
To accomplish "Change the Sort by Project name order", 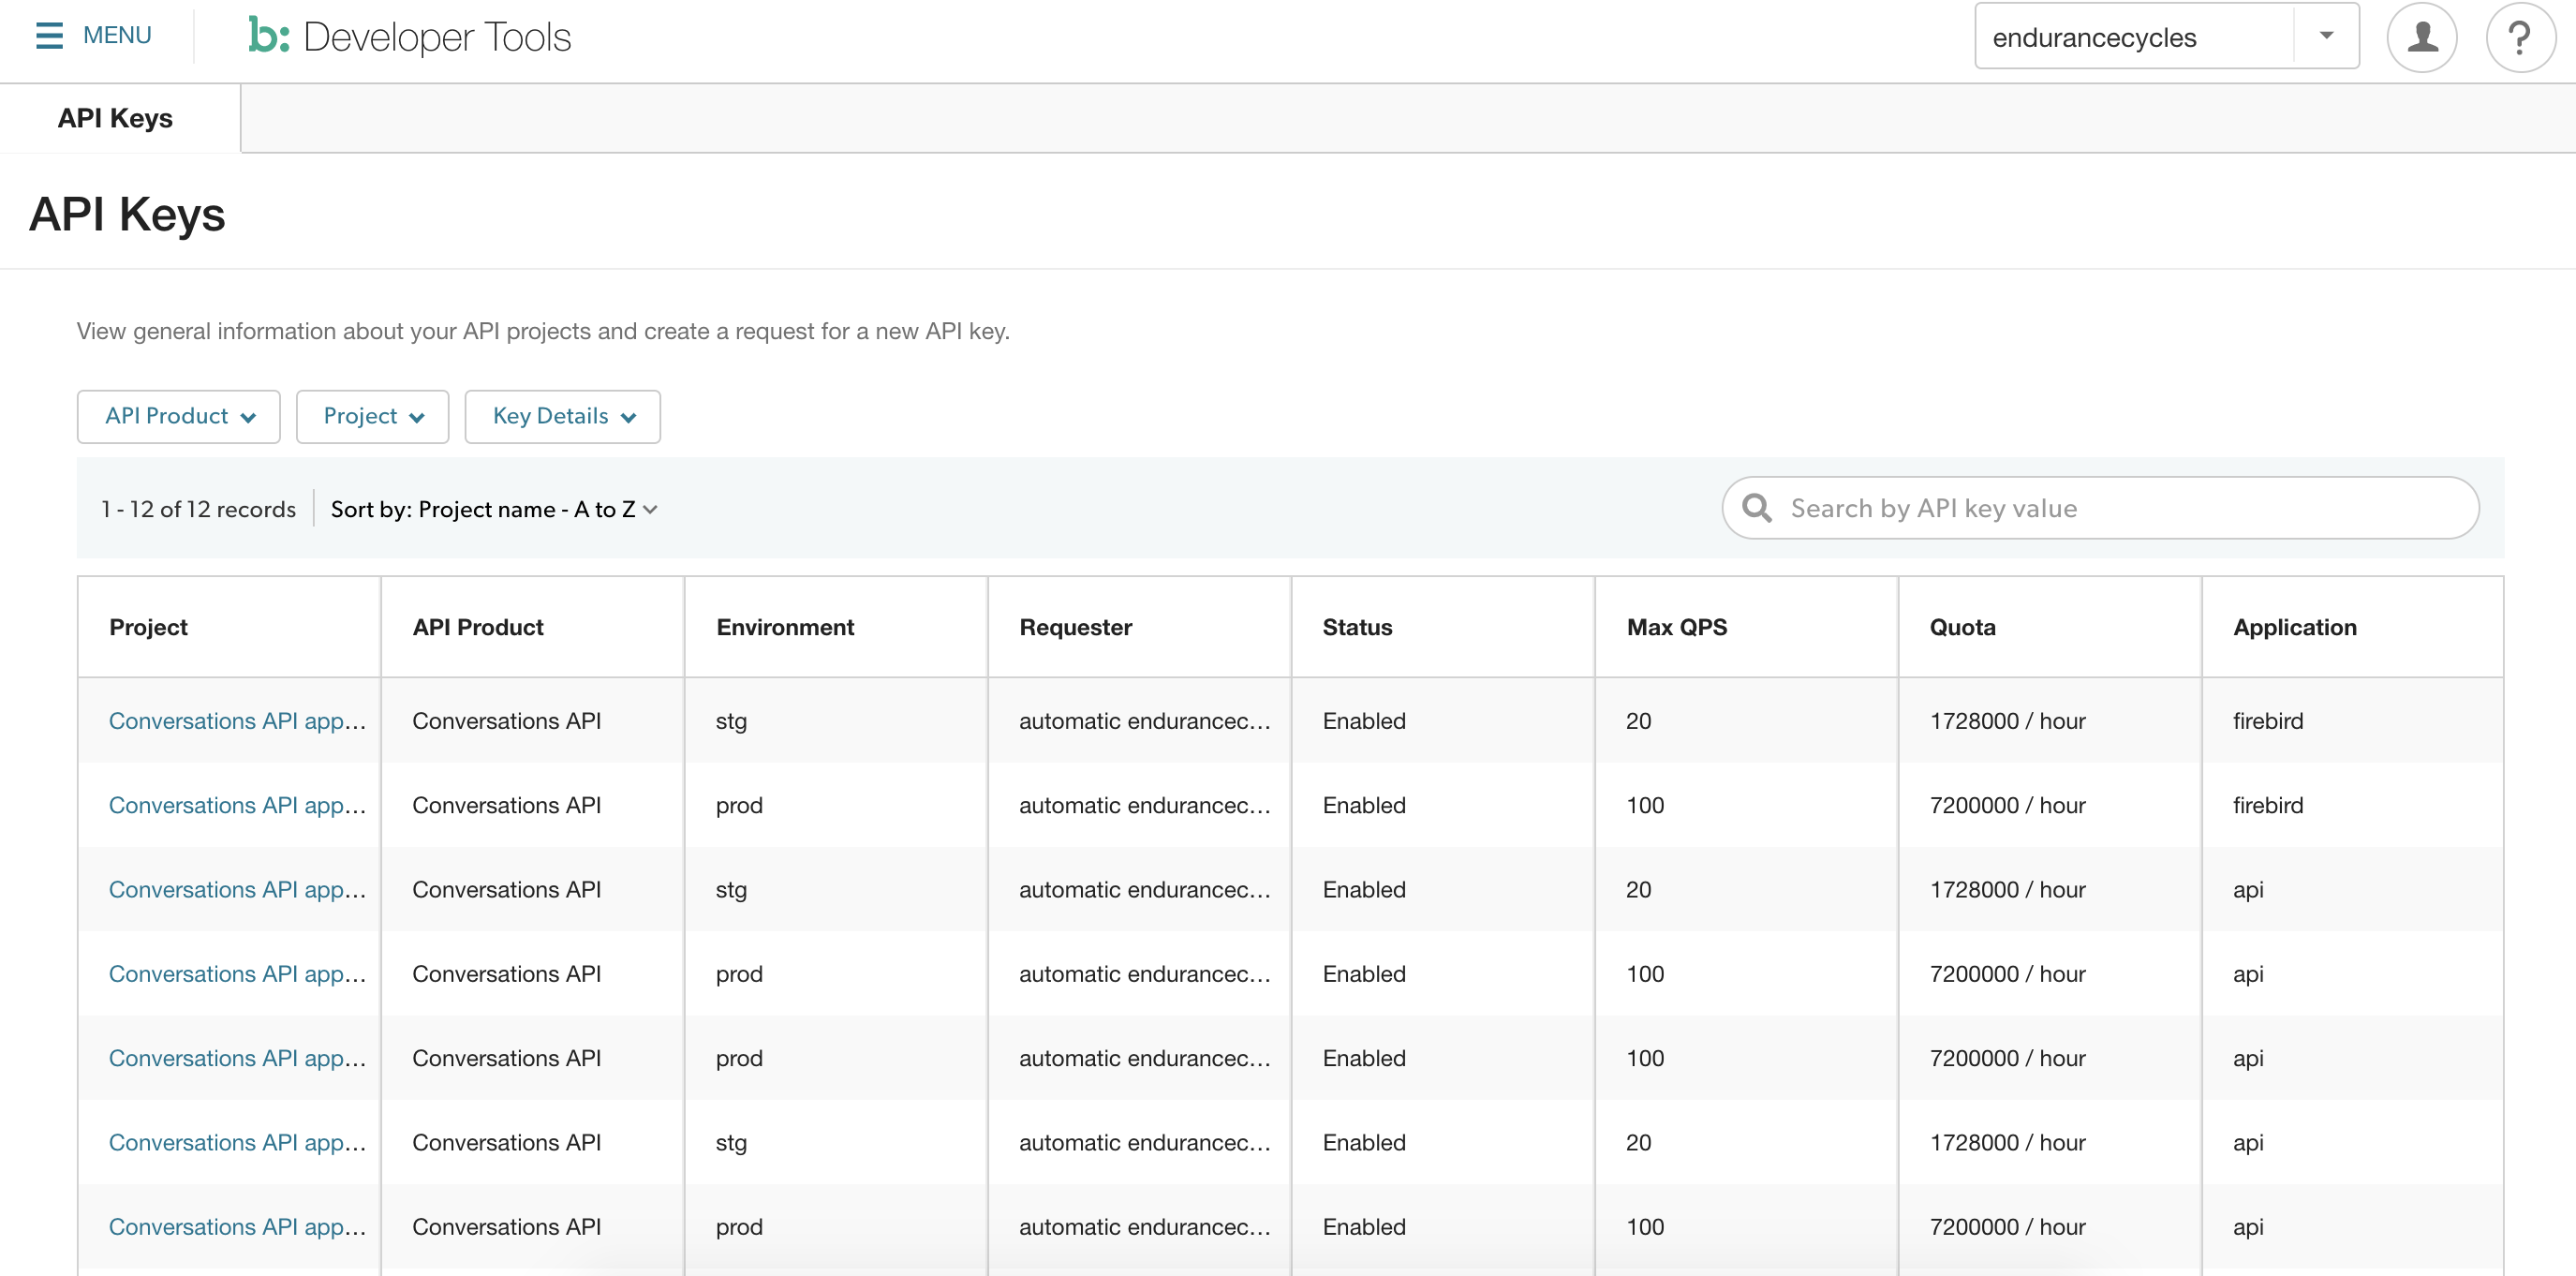I will [x=494, y=509].
